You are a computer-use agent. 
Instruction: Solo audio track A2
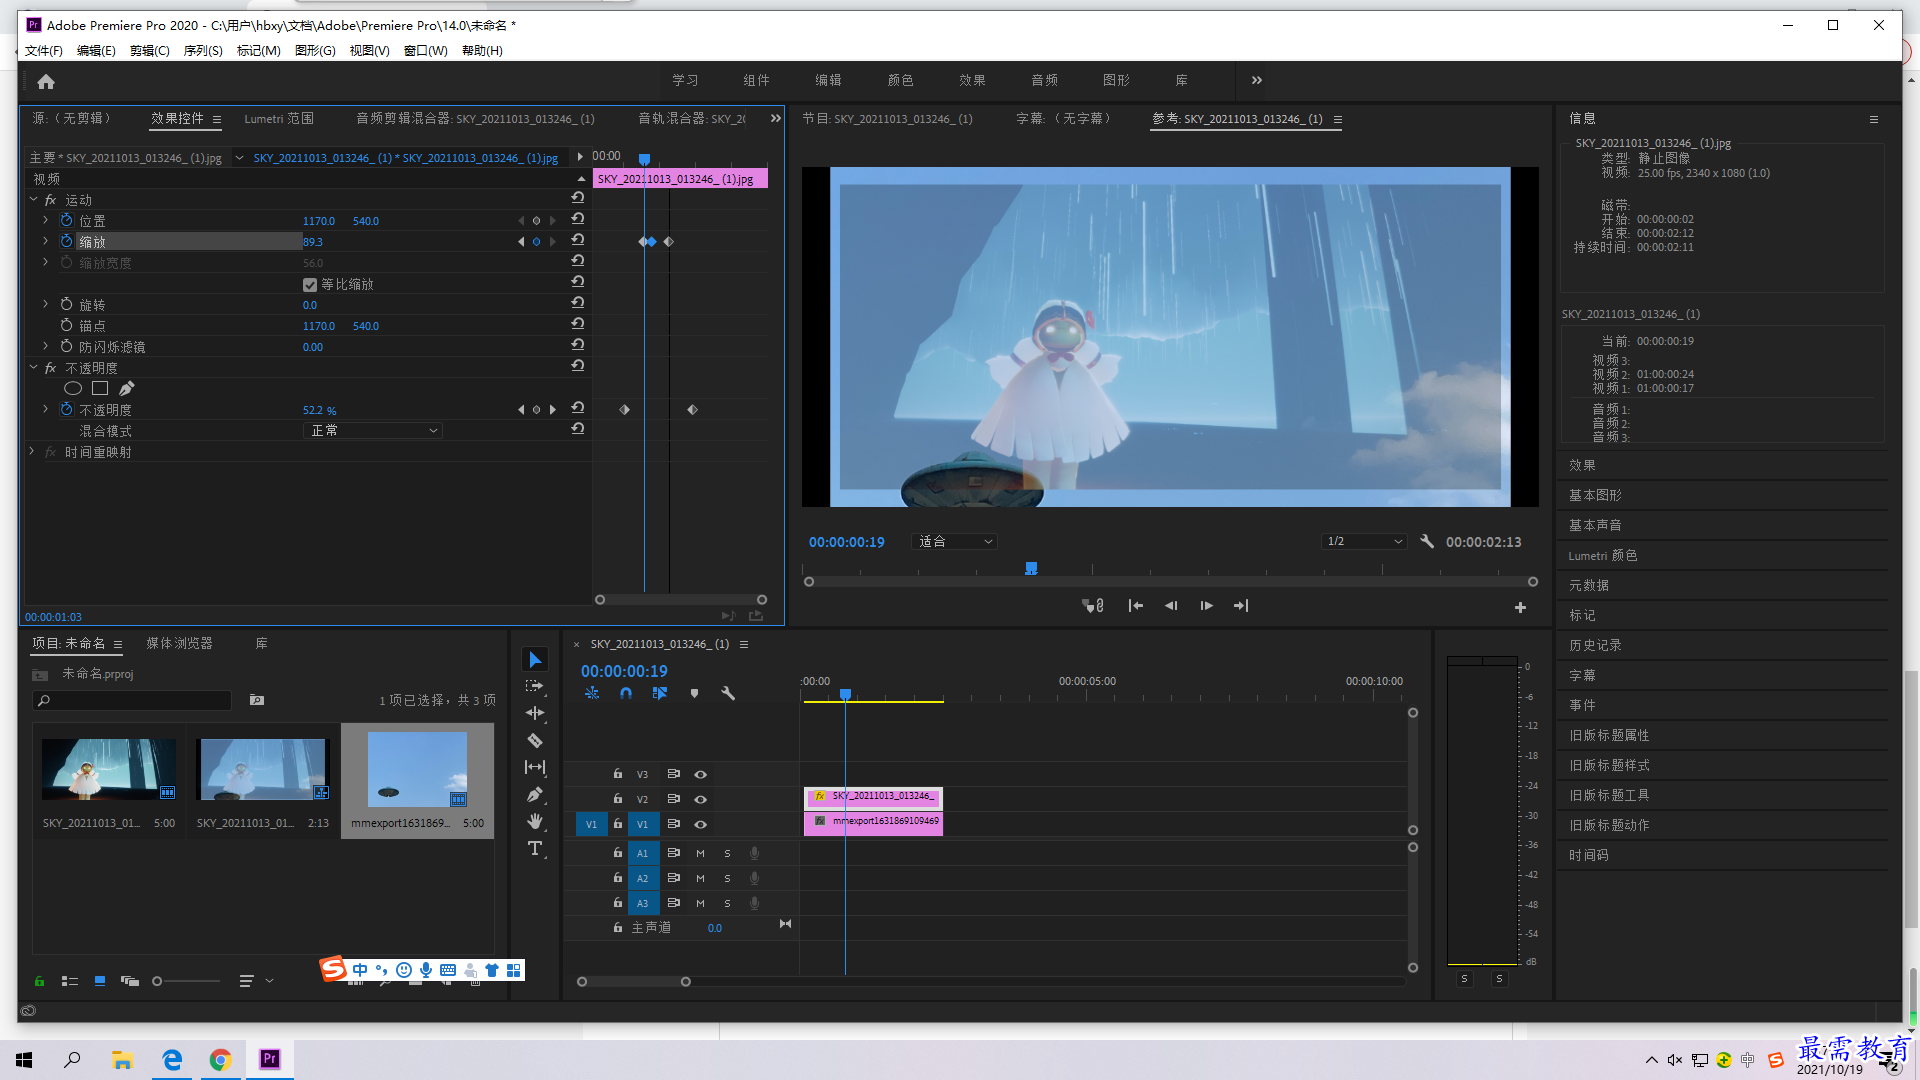click(727, 878)
